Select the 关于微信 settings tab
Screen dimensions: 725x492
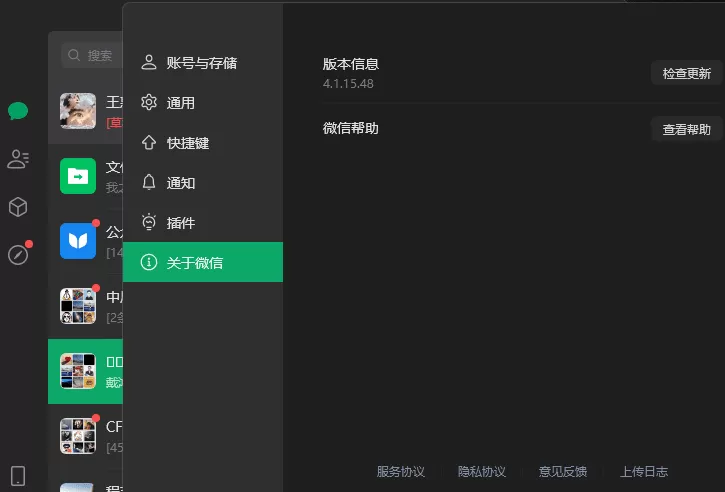203,262
